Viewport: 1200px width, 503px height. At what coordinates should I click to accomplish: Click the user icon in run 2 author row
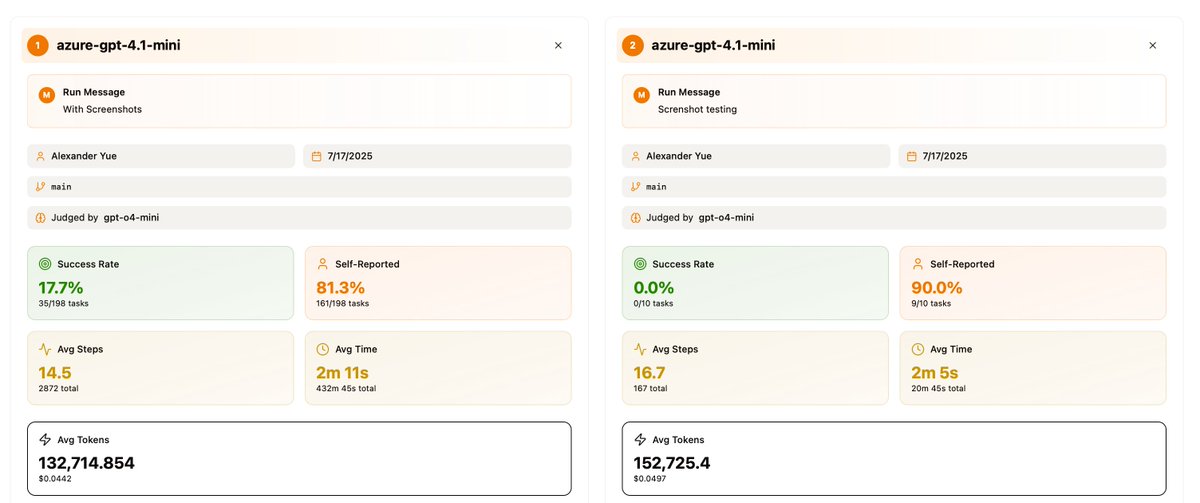pyautogui.click(x=635, y=156)
